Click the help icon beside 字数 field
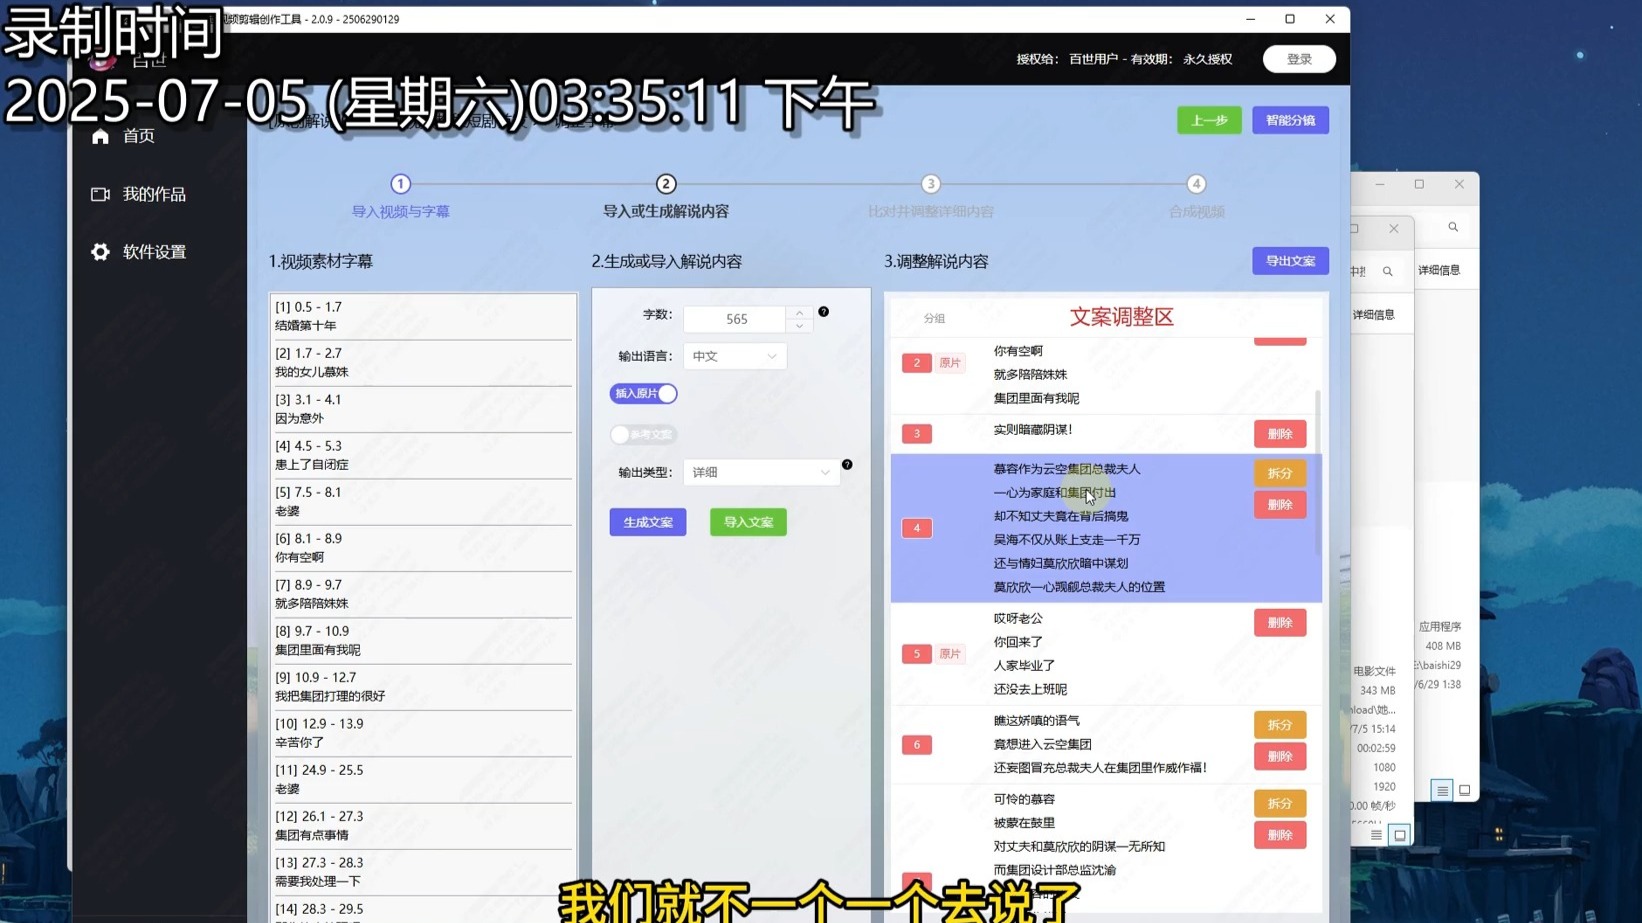The image size is (1642, 923). [823, 311]
